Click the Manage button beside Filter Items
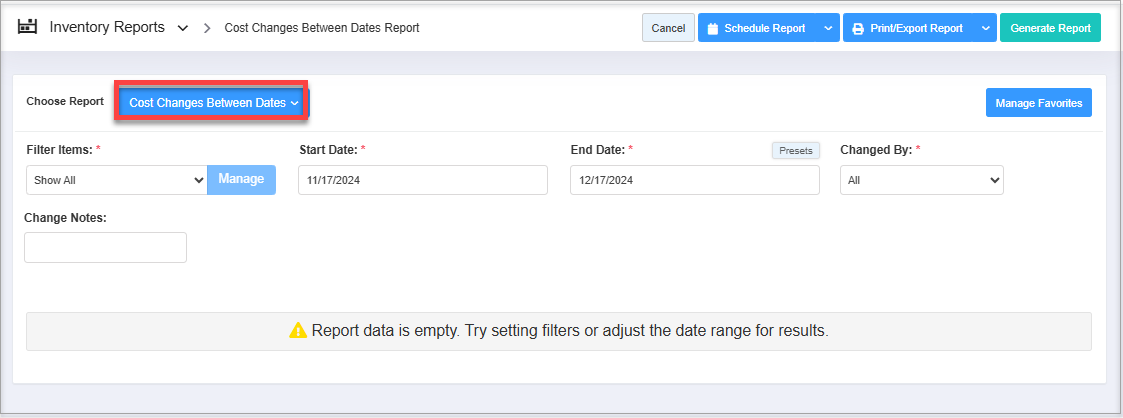The height and width of the screenshot is (418, 1123). click(241, 179)
